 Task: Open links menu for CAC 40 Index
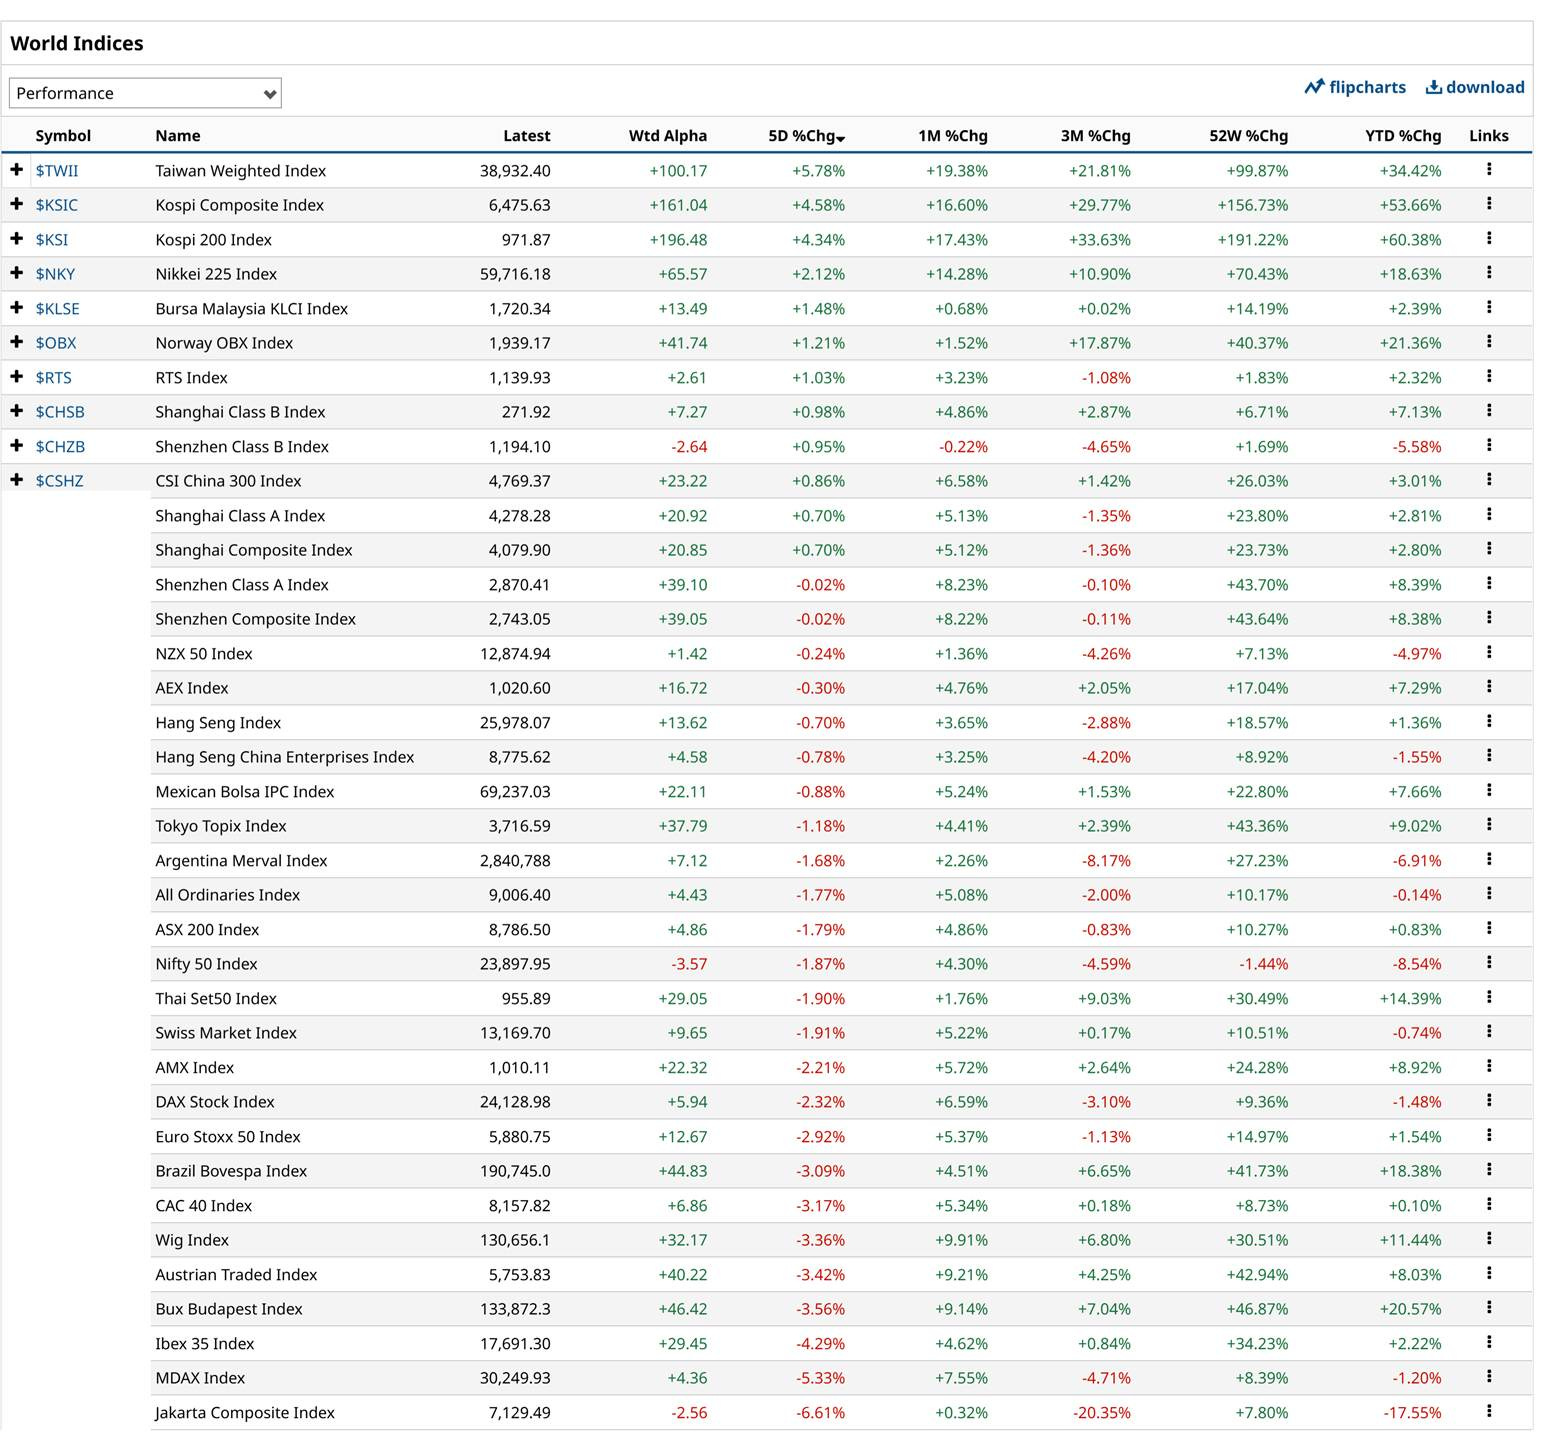[x=1489, y=1205]
